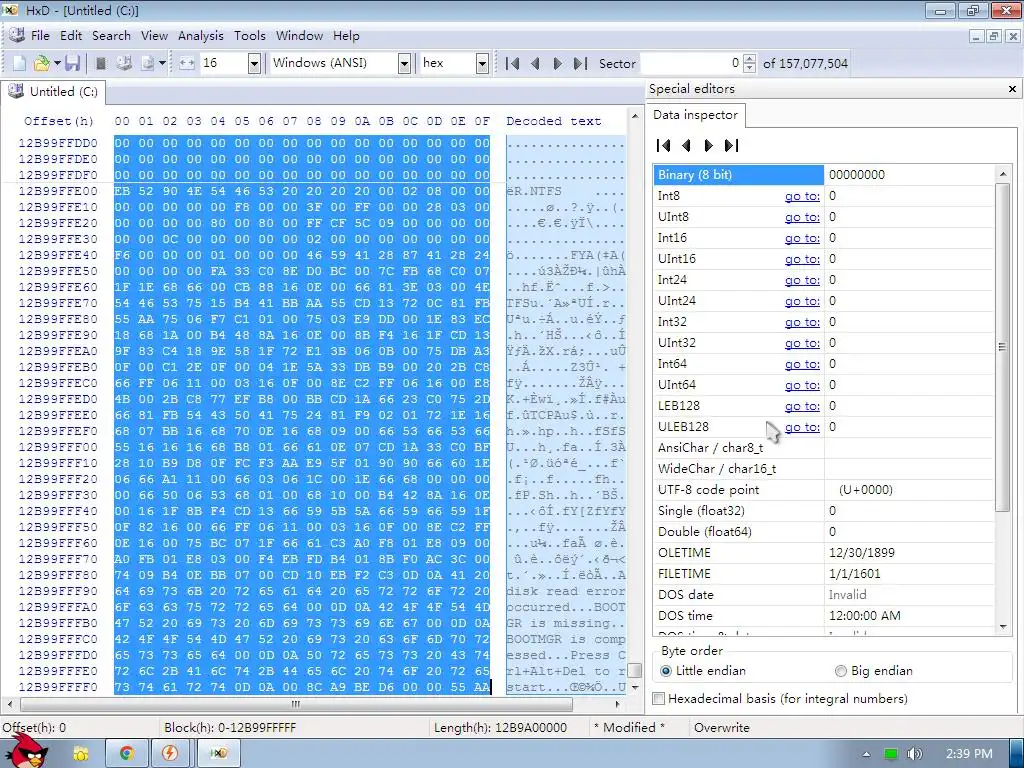Step to next byte in Data inspector
1024x768 pixels.
709,146
